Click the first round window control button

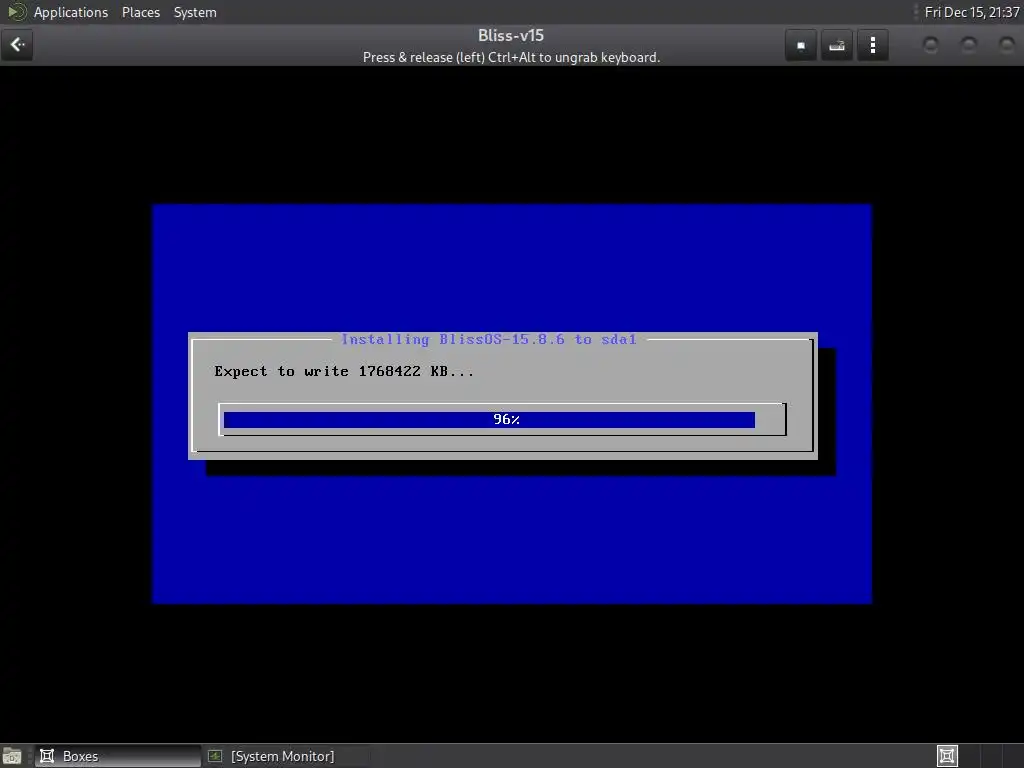(931, 44)
